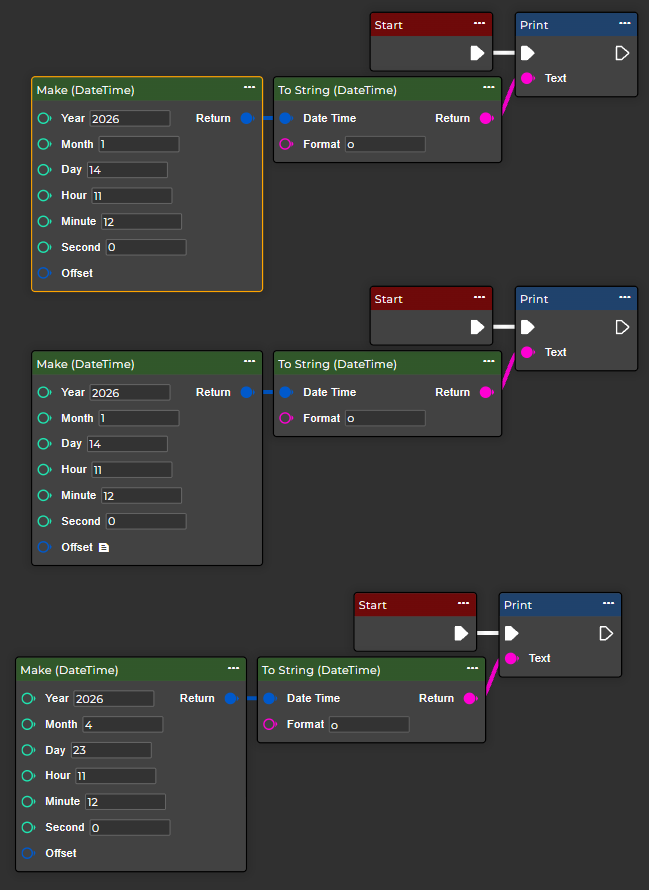This screenshot has width=649, height=890.
Task: Click the Month field containing 4
Action: pyautogui.click(x=122, y=724)
